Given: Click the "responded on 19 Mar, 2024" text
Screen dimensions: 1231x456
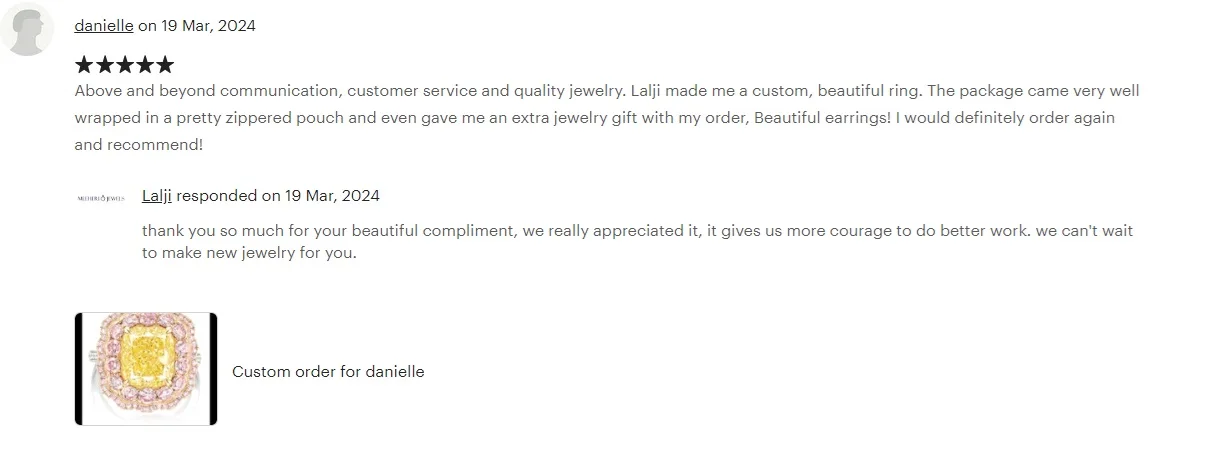Looking at the screenshot, I should point(278,195).
